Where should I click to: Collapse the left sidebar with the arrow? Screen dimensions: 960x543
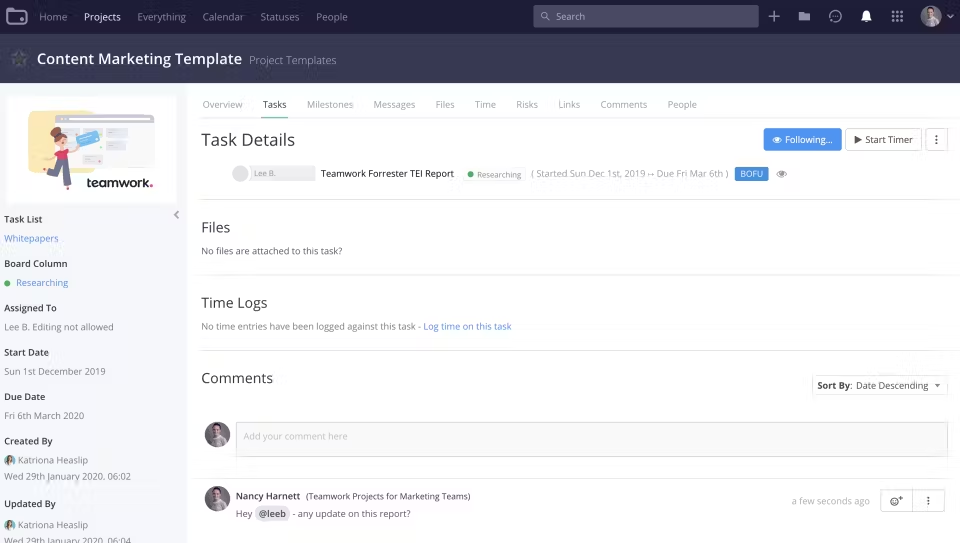[176, 215]
